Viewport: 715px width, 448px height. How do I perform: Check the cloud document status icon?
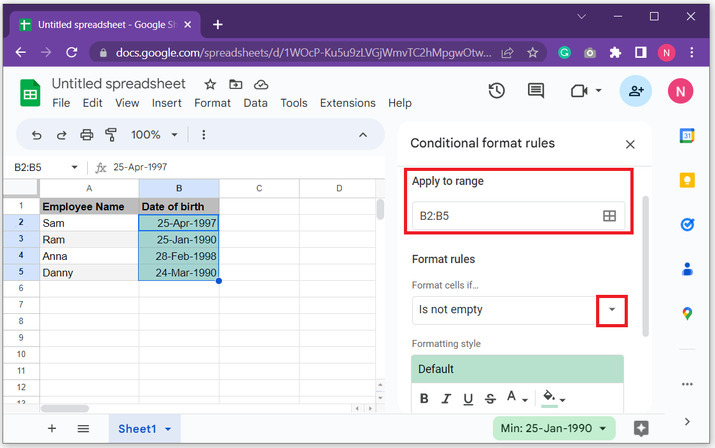coord(261,85)
